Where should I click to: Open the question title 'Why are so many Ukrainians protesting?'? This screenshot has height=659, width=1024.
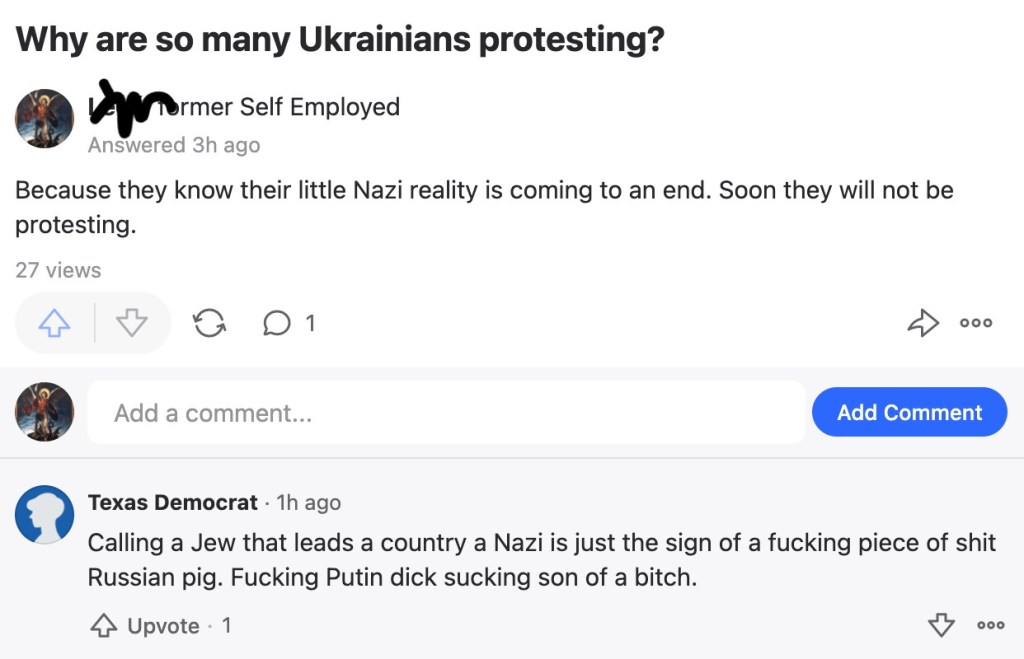point(340,39)
